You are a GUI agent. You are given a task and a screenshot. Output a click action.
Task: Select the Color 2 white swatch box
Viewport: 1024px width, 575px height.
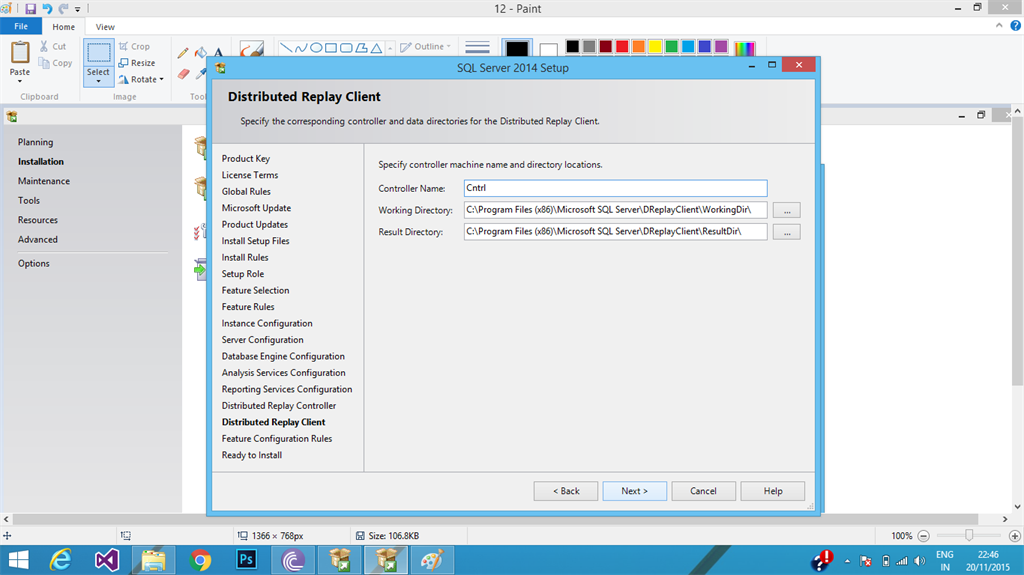pyautogui.click(x=549, y=49)
